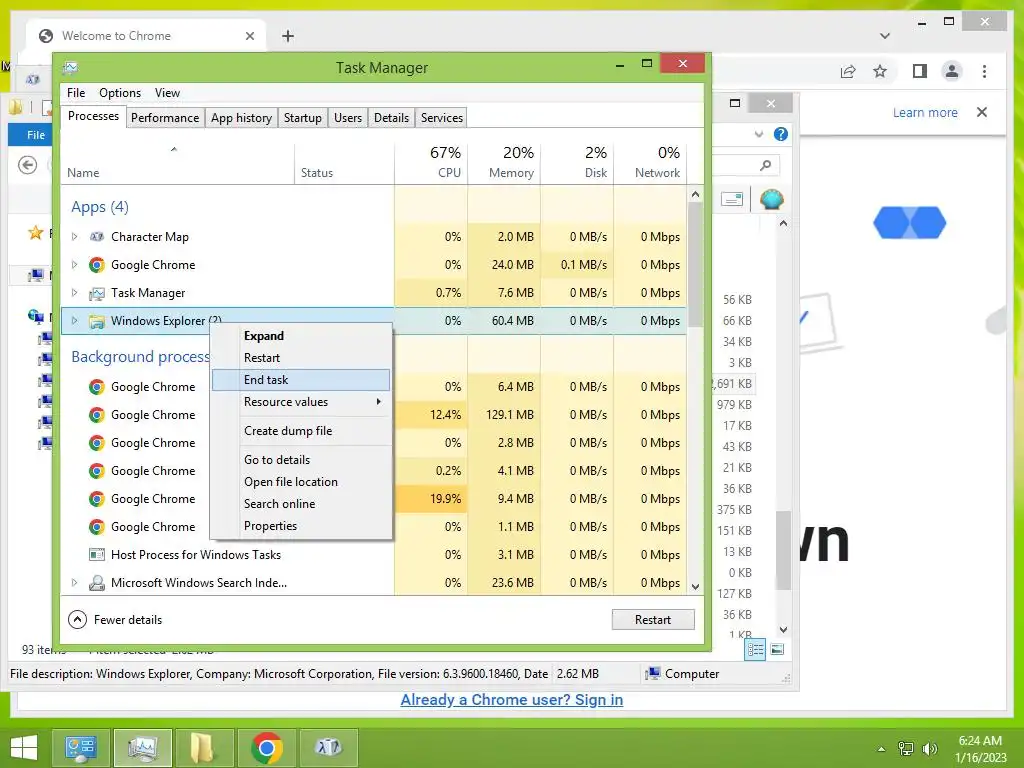Click the taskbar Control Panel icon
The image size is (1024, 768).
coord(81,748)
